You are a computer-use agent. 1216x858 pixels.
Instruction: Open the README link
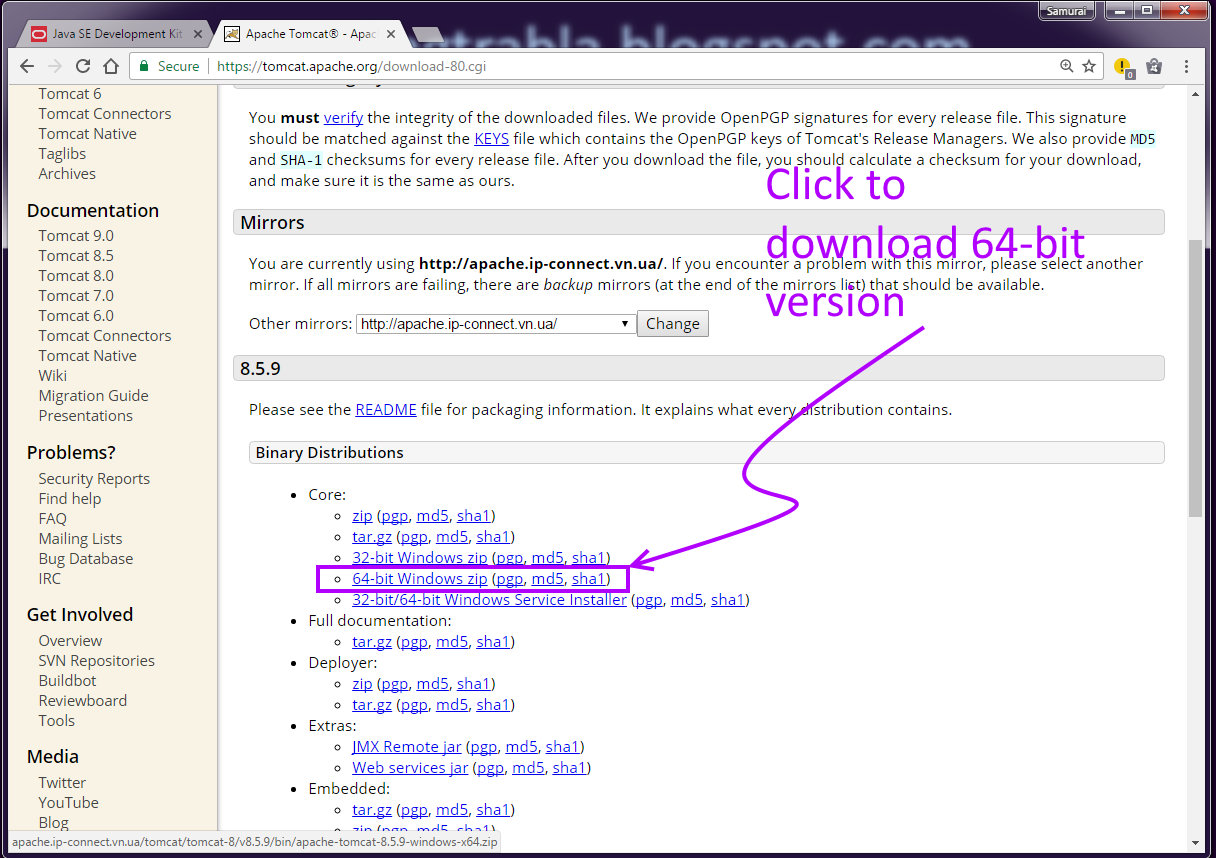tap(386, 410)
